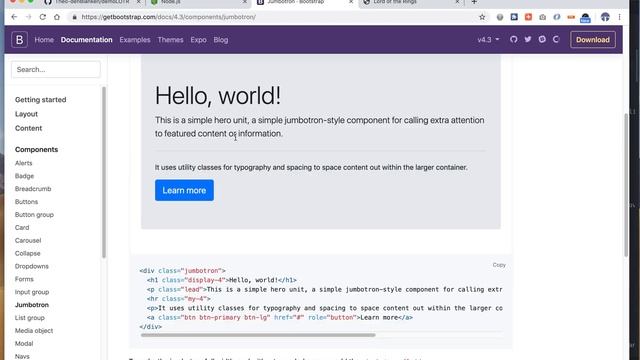This screenshot has width=640, height=360.
Task: Expand Layout section in sidebar
Action: [x=26, y=114]
